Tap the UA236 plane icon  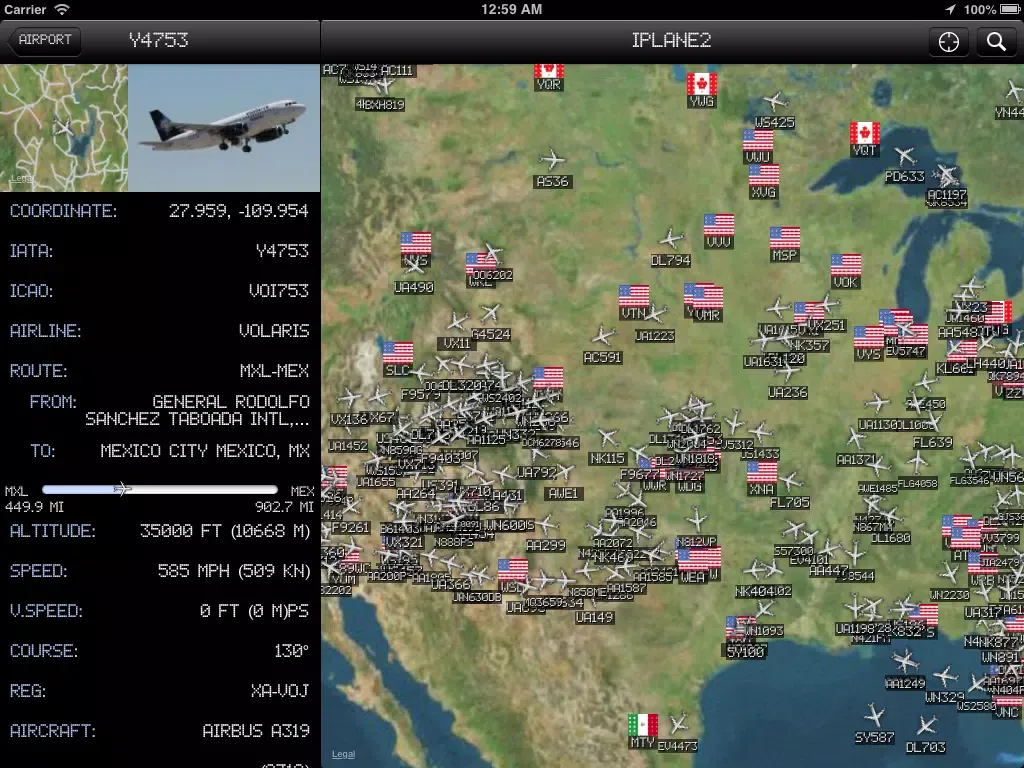click(788, 372)
